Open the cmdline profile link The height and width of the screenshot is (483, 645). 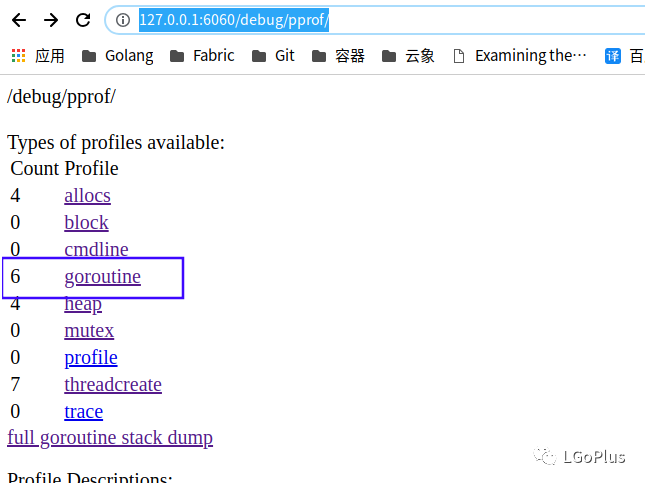(x=96, y=249)
